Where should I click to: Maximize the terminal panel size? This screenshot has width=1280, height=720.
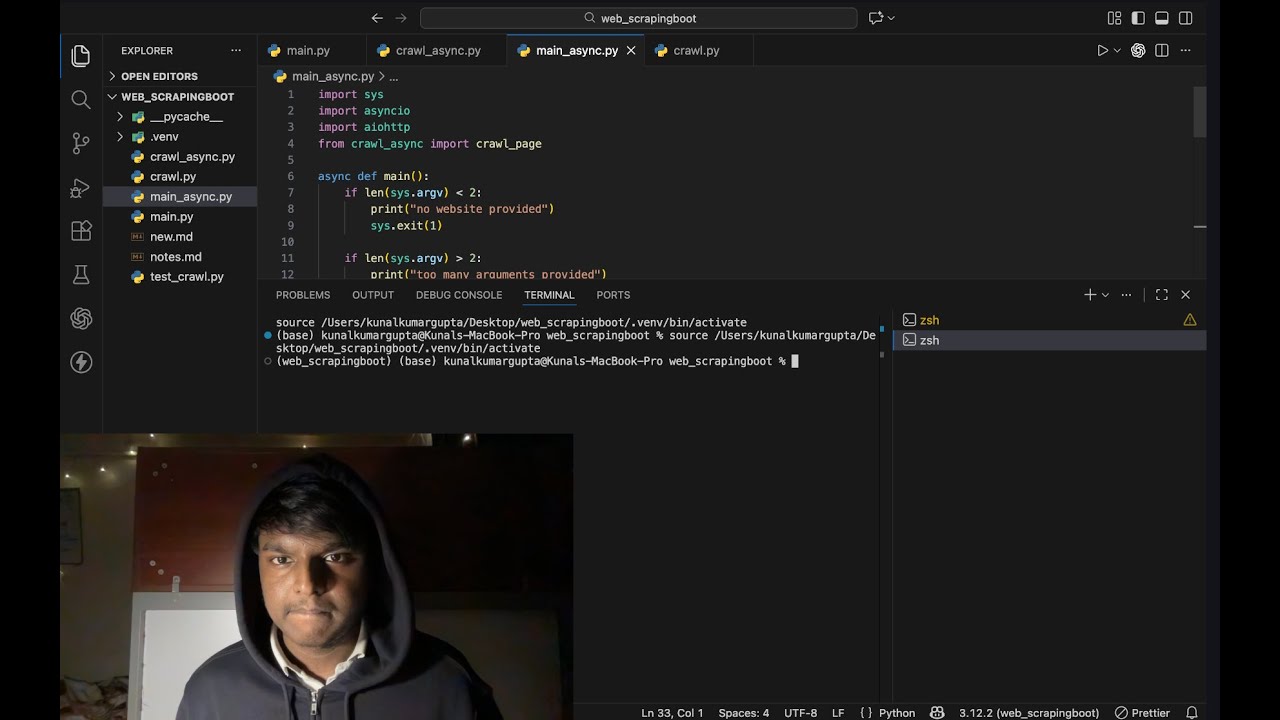click(1162, 295)
